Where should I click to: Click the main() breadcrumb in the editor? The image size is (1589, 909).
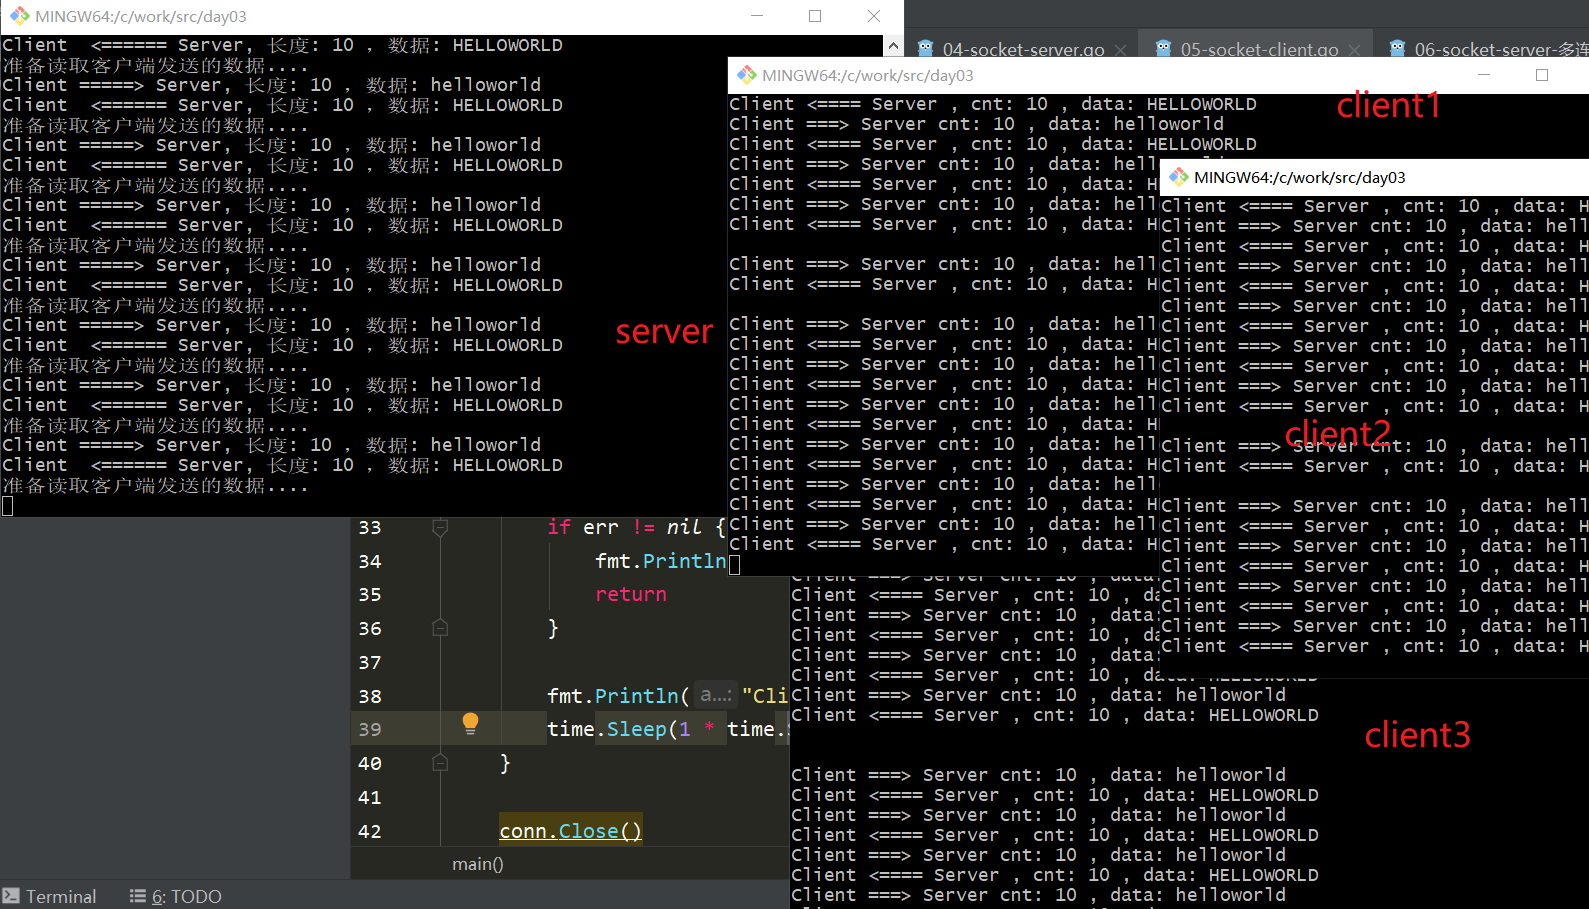477,864
